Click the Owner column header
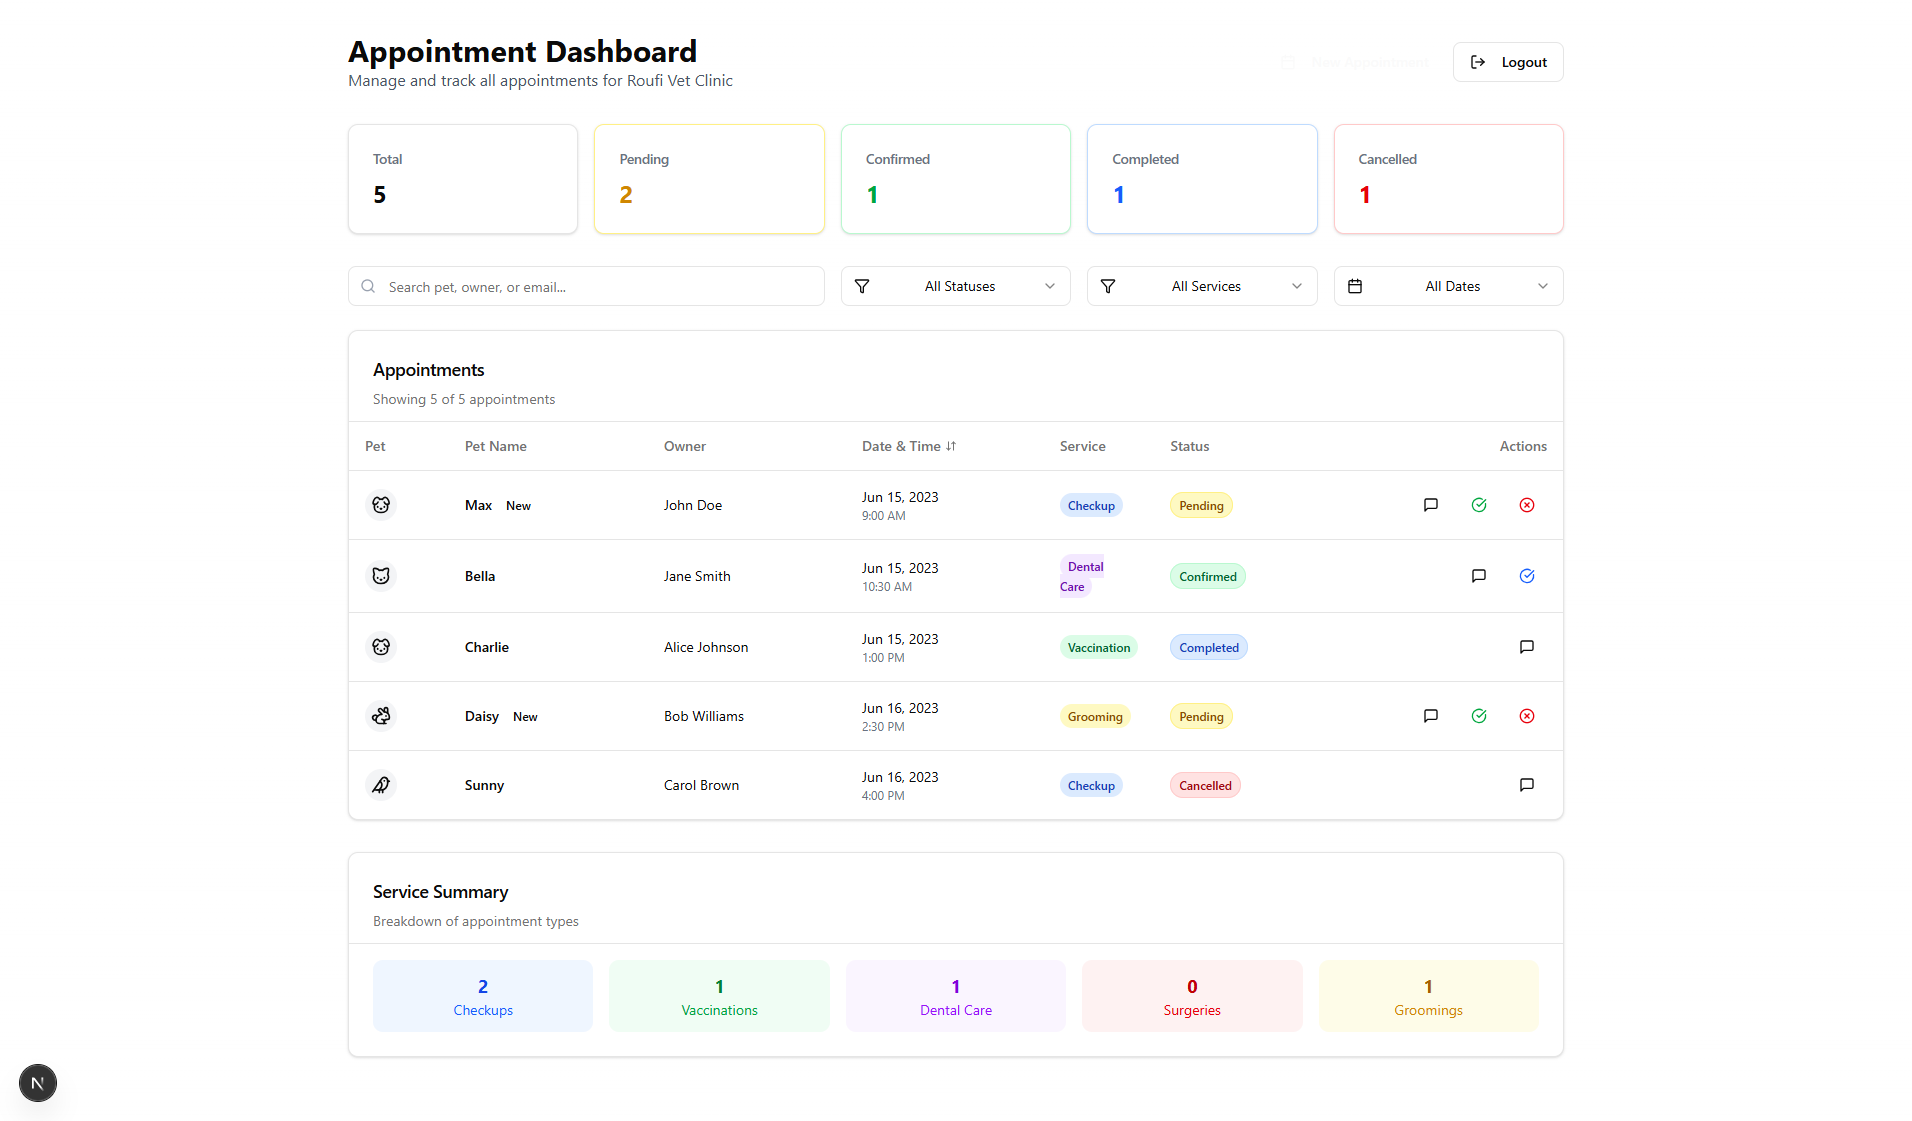The height and width of the screenshot is (1121, 1912). (x=685, y=446)
